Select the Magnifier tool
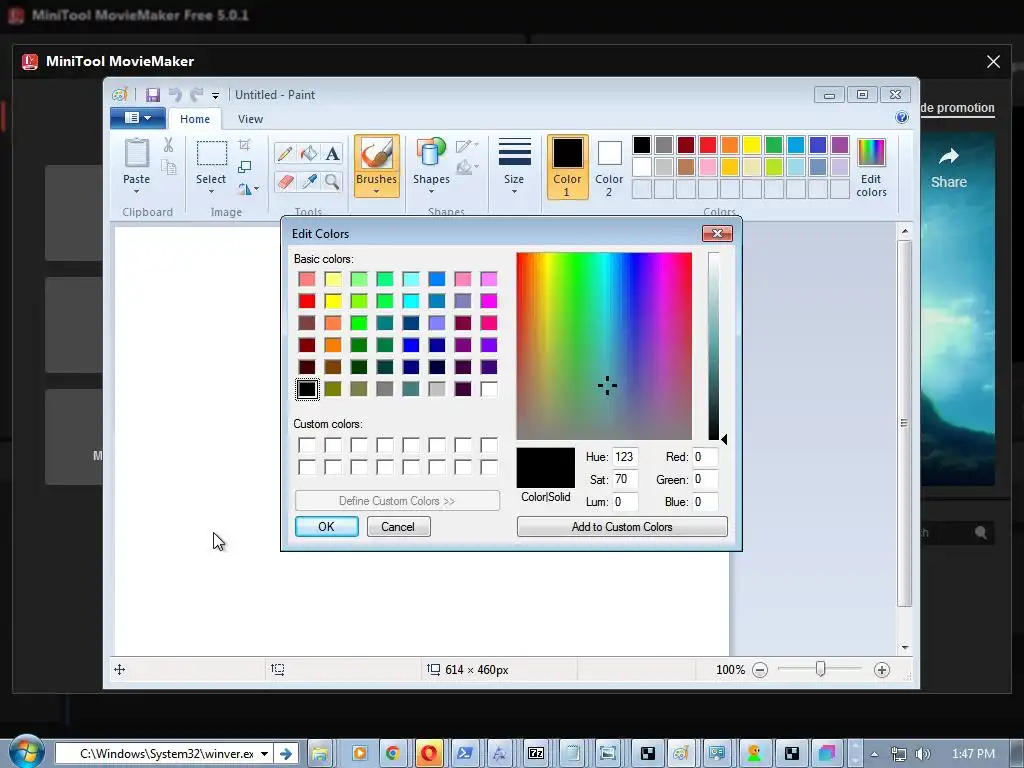1024x768 pixels. [x=332, y=181]
